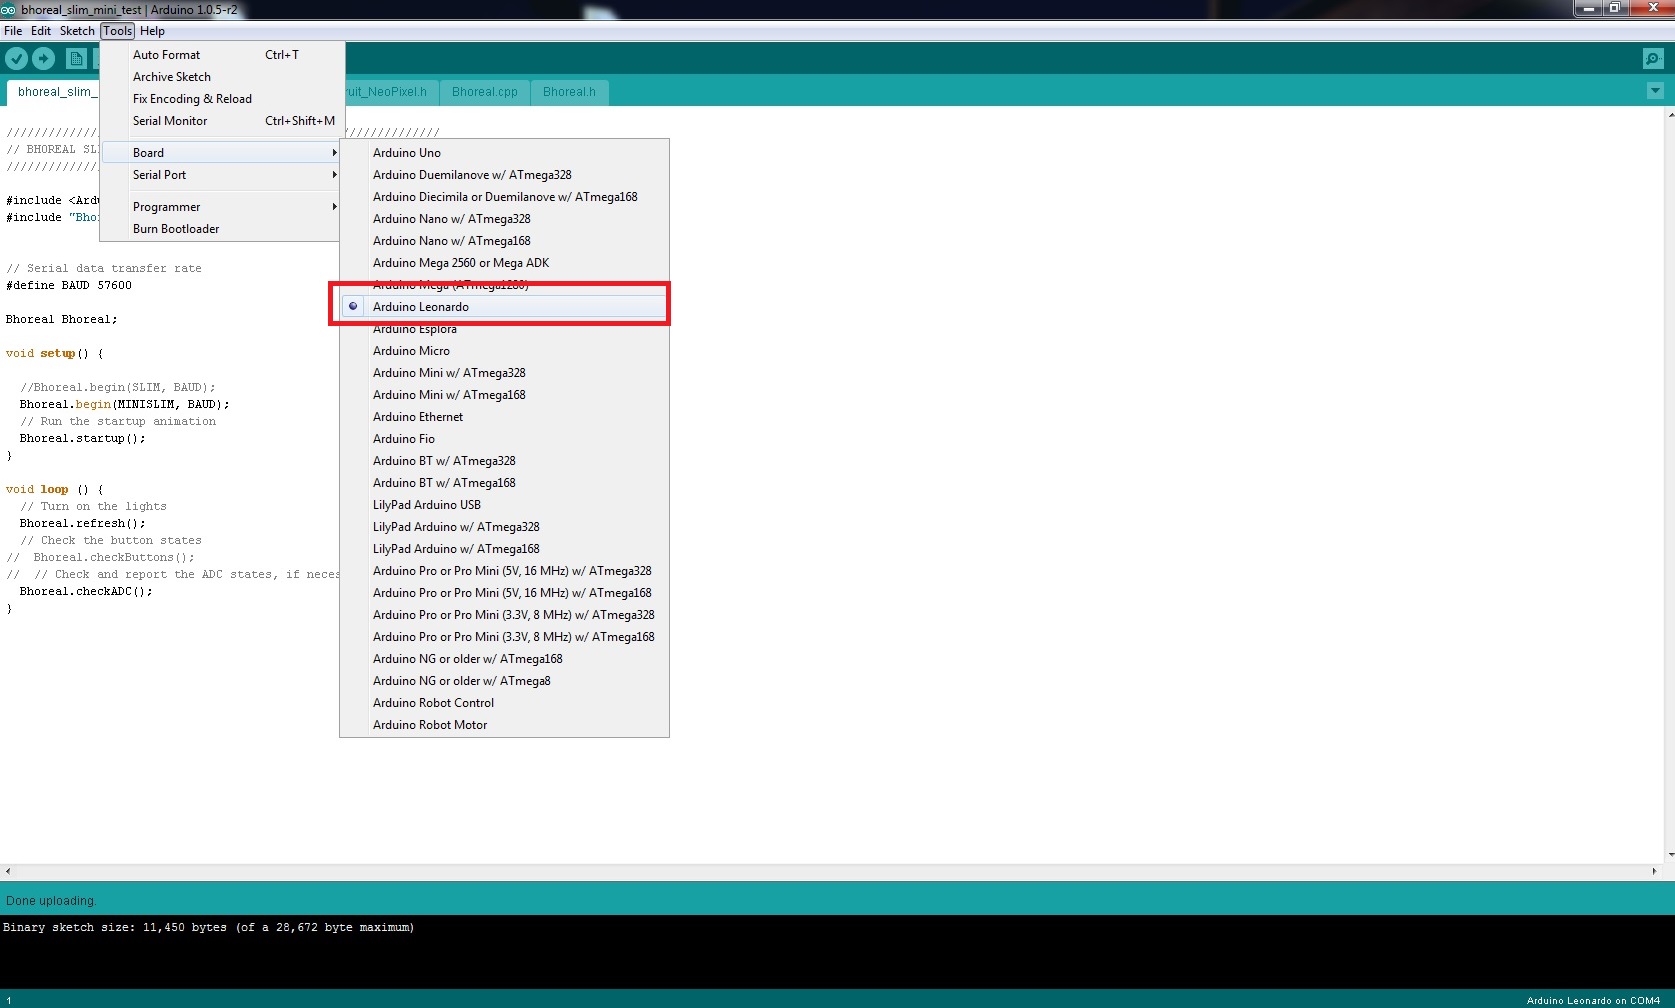Image resolution: width=1675 pixels, height=1008 pixels.
Task: Click Arduino infinity logo in title bar
Action: pos(9,9)
